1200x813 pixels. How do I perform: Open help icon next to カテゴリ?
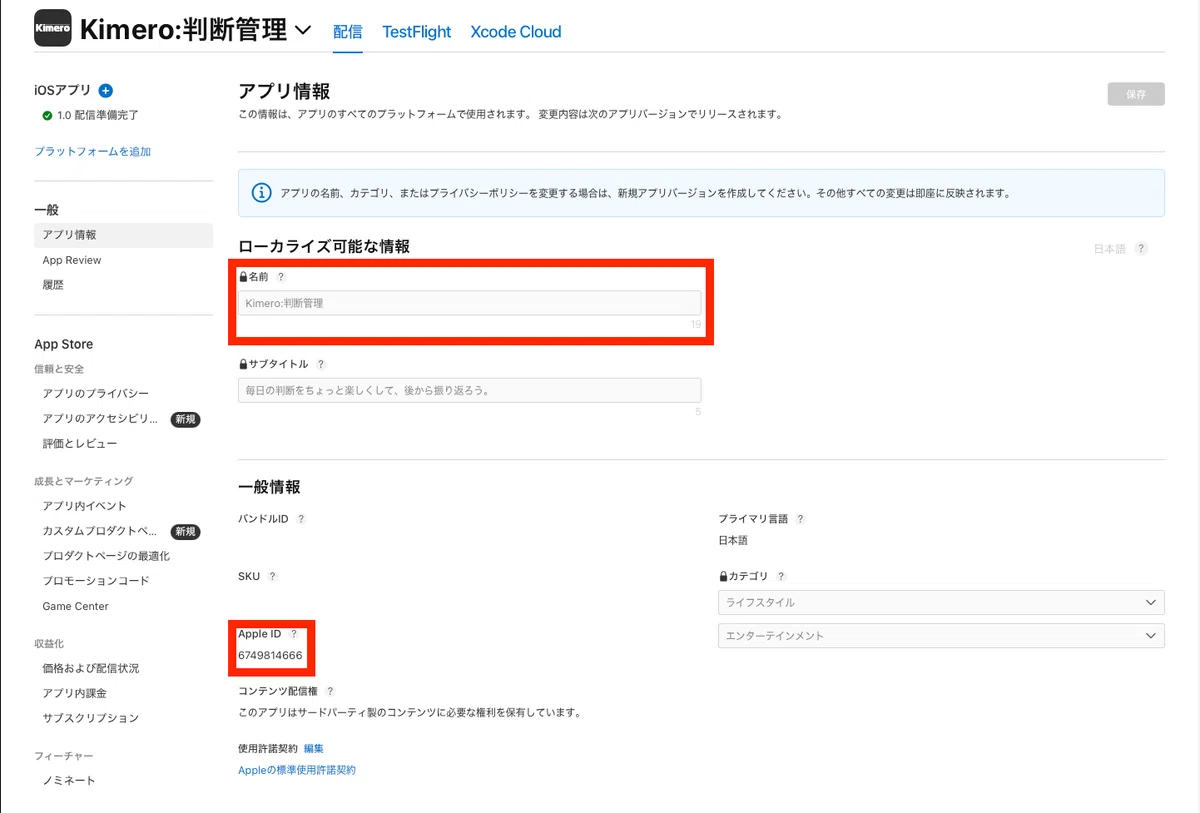point(781,576)
